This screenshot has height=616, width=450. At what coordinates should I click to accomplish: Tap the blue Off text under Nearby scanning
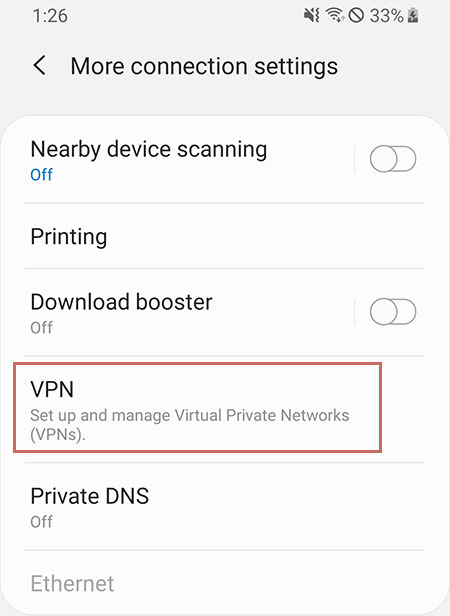coord(41,174)
